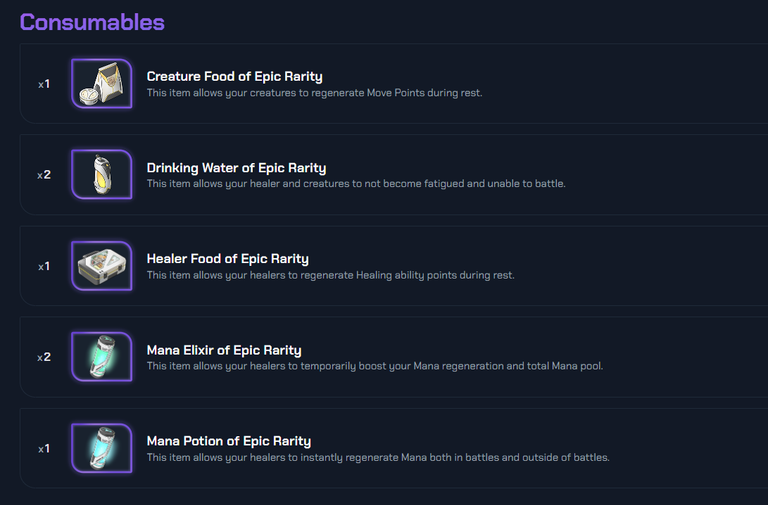Click the x2 quantity beside Drinking Water

(x=44, y=175)
